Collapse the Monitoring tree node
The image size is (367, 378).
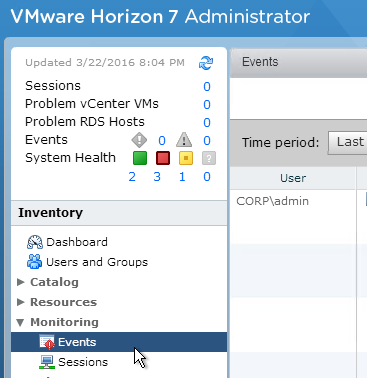20,322
